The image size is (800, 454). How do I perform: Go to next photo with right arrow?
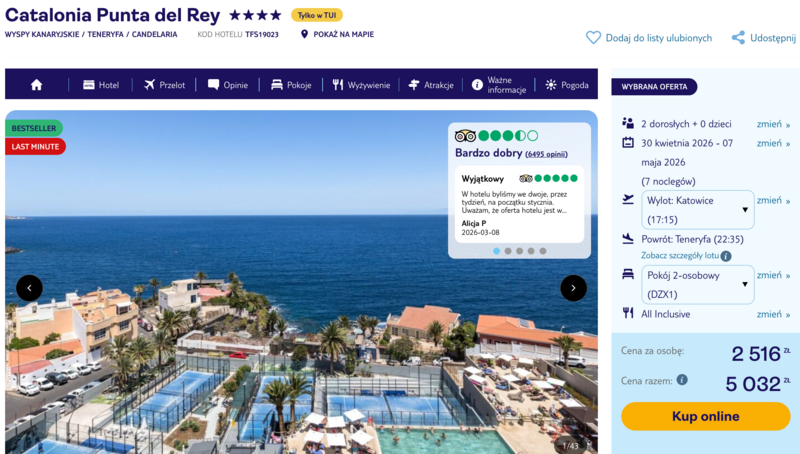[573, 288]
